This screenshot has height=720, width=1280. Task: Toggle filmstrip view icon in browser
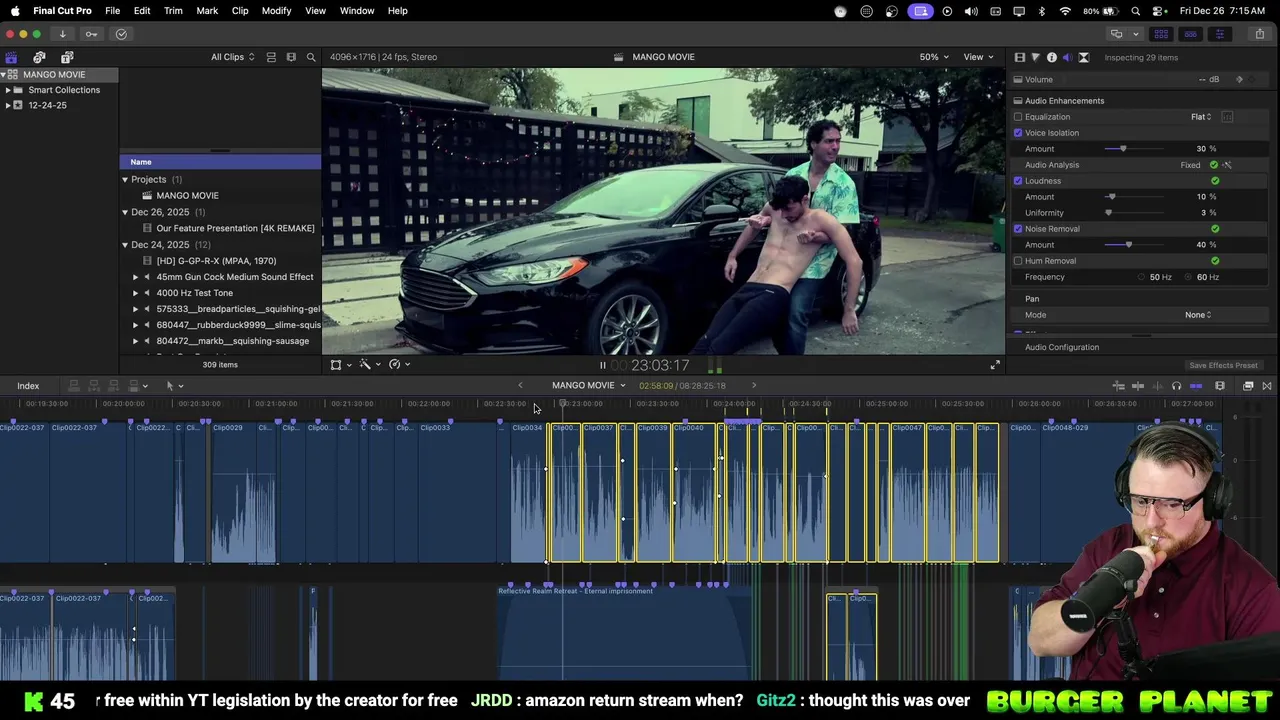click(x=291, y=57)
